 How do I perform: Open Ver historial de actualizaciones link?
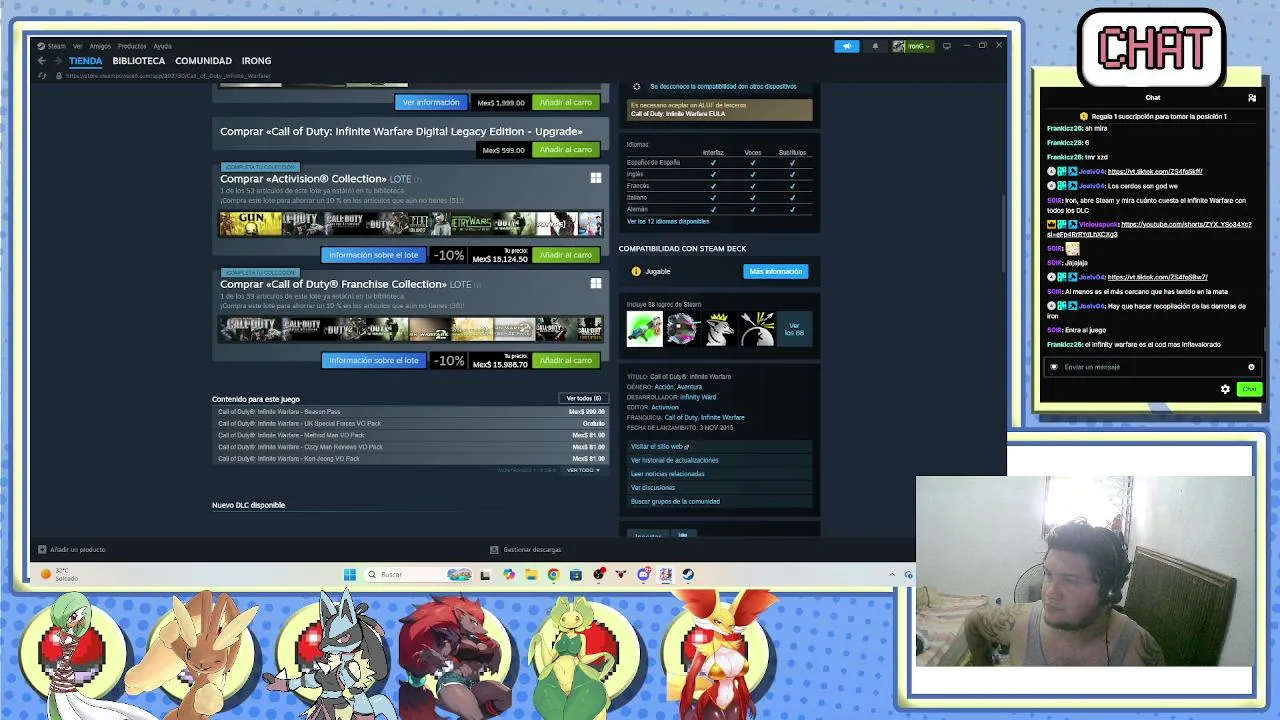point(674,460)
